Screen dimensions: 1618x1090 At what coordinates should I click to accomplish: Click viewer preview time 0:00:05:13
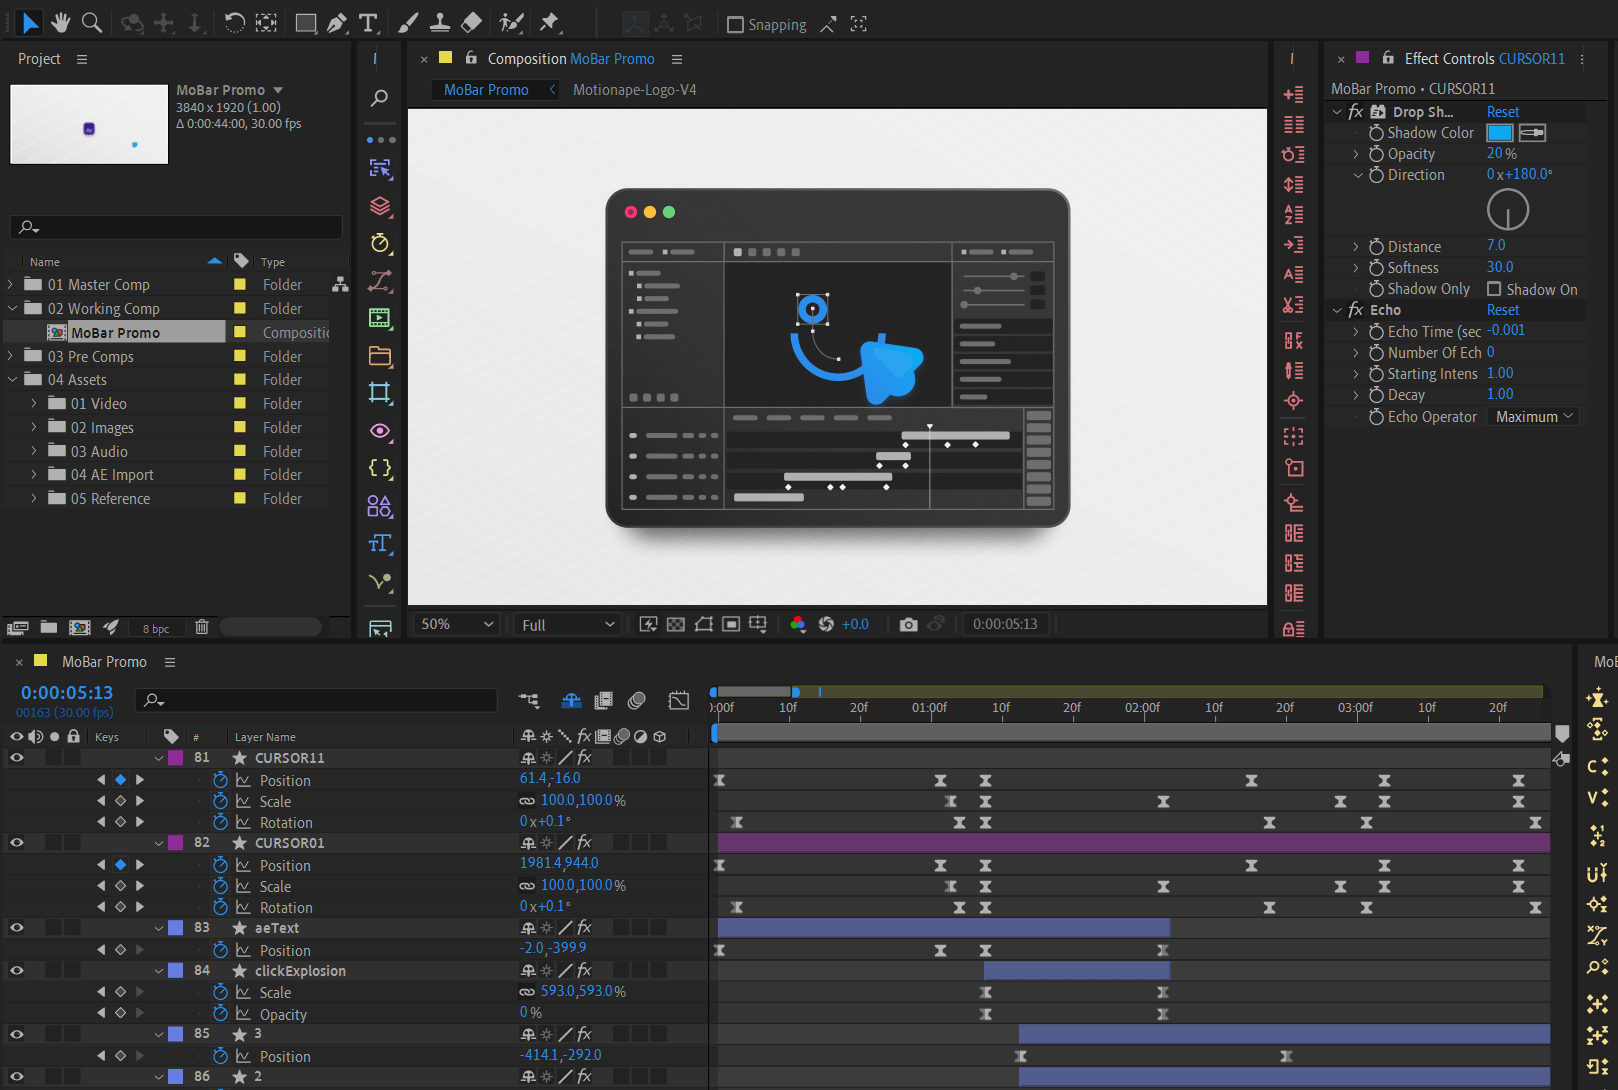1005,624
